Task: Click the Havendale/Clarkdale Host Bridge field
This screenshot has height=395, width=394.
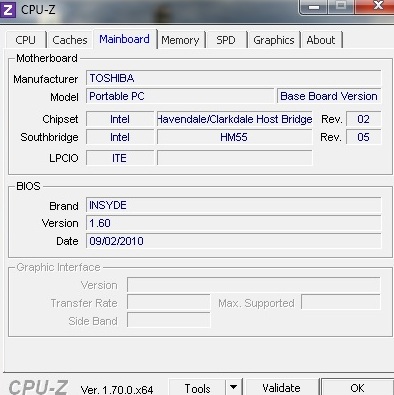Action: click(235, 119)
